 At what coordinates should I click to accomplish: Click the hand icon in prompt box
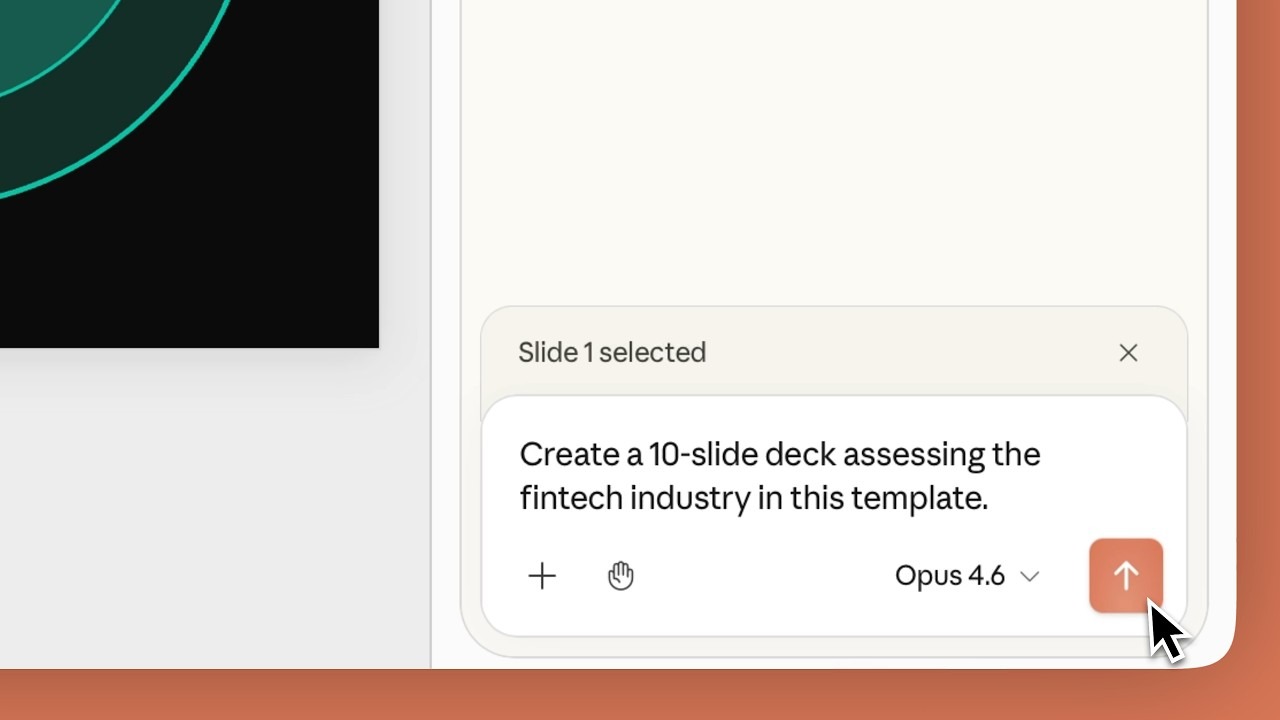pyautogui.click(x=621, y=576)
